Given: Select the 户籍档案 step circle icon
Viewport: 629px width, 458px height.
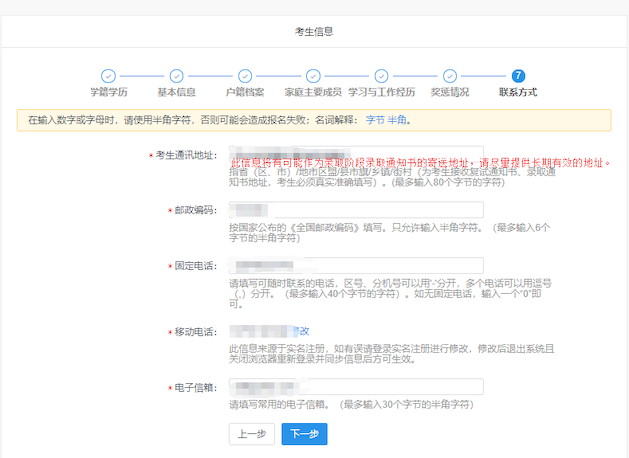Looking at the screenshot, I should [244, 76].
